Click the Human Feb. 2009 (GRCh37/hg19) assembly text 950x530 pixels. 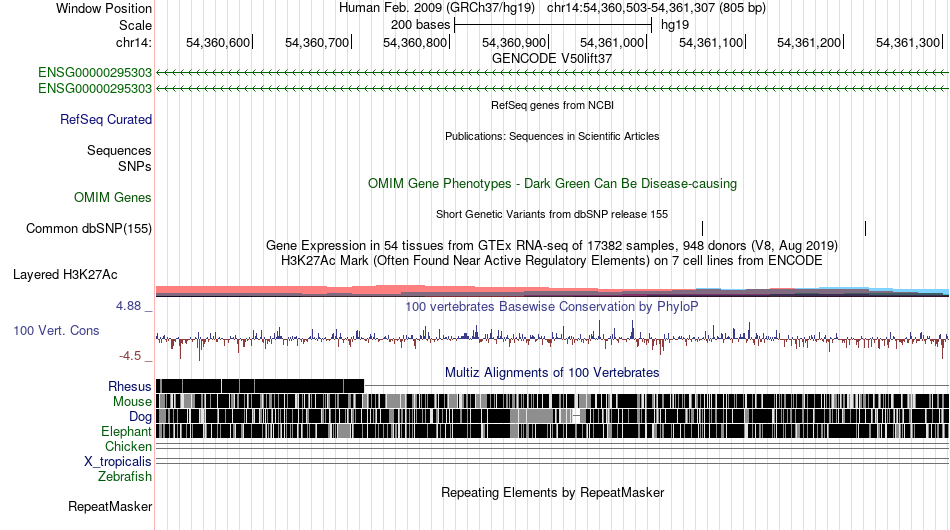click(437, 8)
